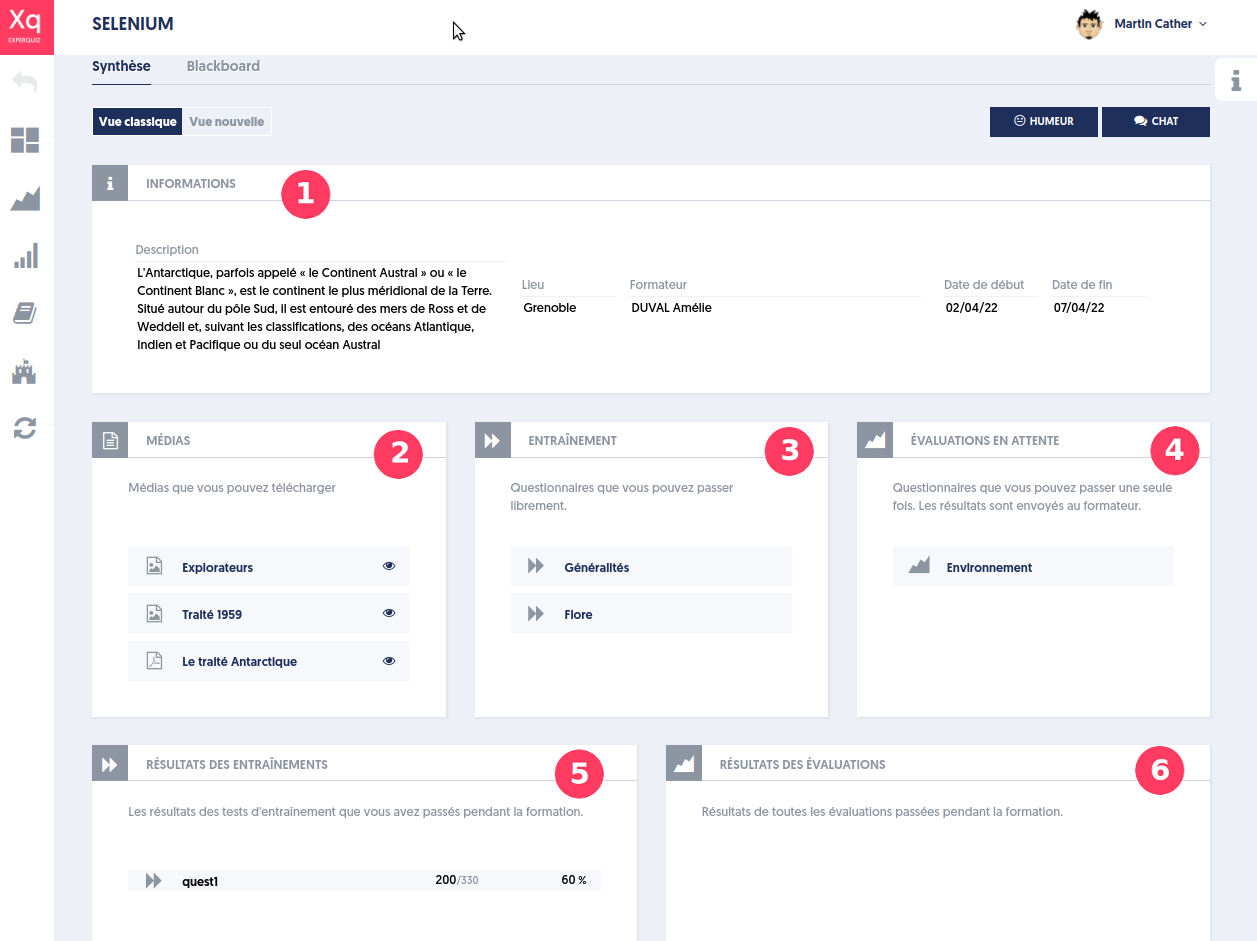Show Le traité Antarctique with the eye toggle
This screenshot has width=1257, height=941.
pyautogui.click(x=388, y=661)
